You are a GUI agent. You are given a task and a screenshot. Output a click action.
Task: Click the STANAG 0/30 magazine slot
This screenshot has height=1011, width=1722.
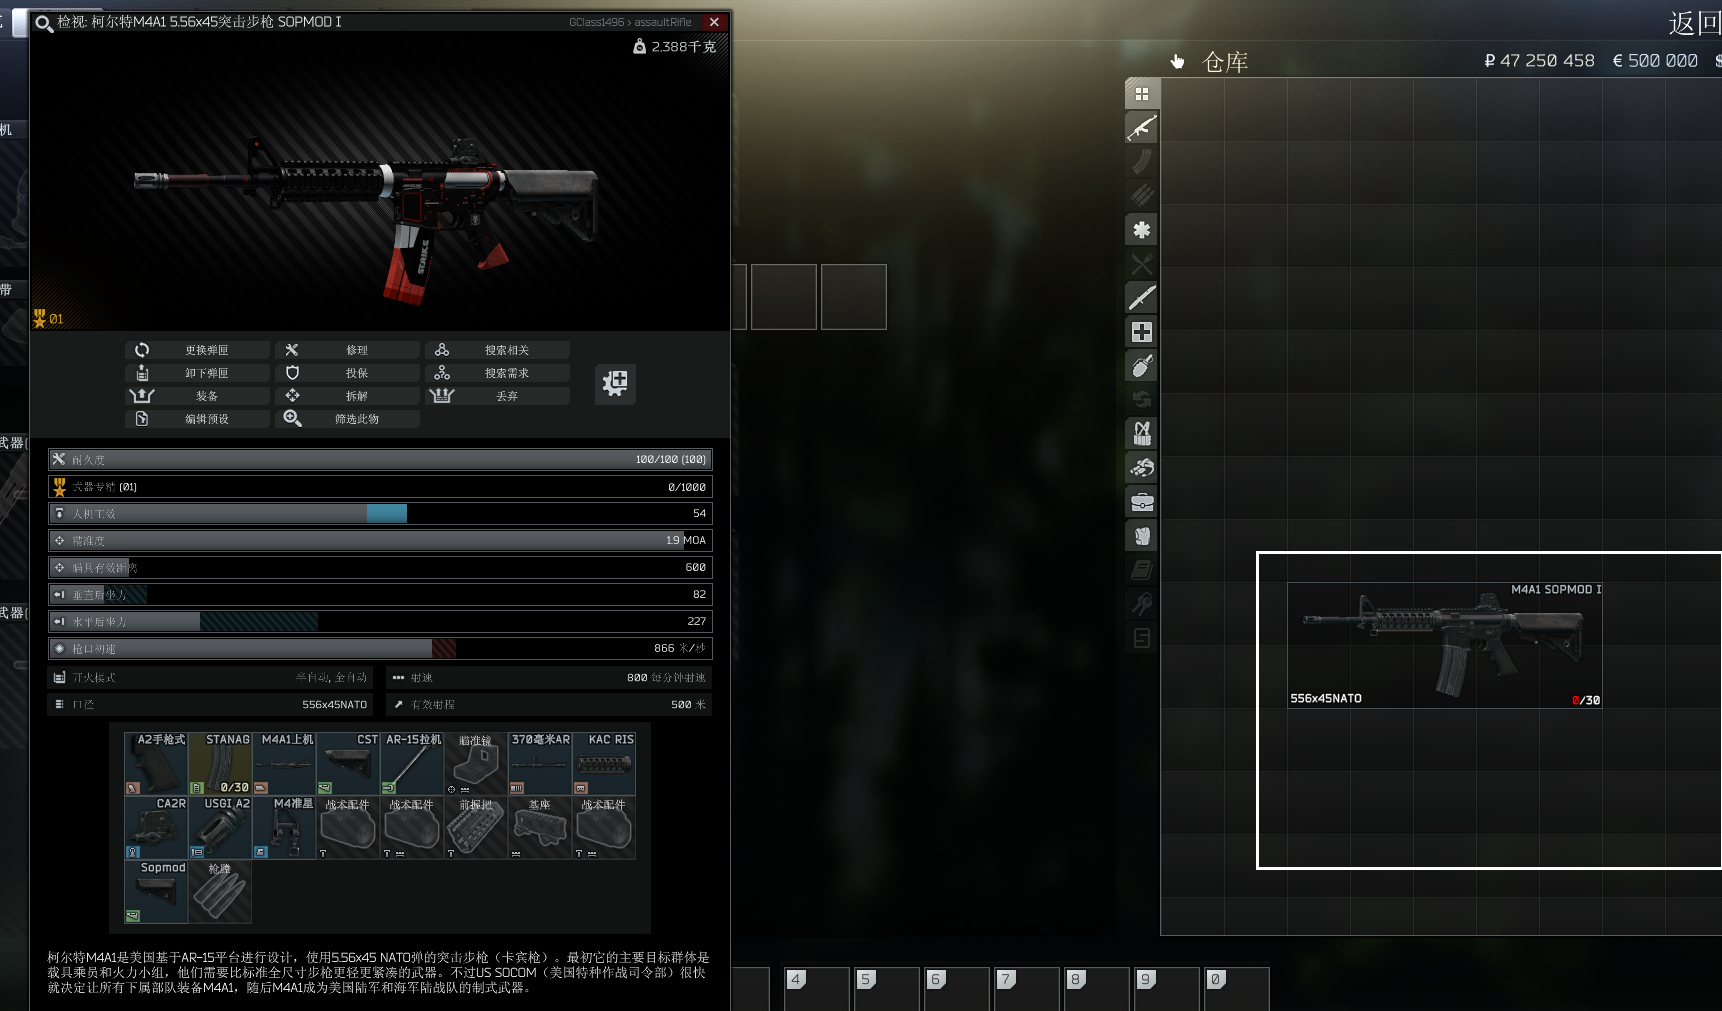pyautogui.click(x=220, y=763)
